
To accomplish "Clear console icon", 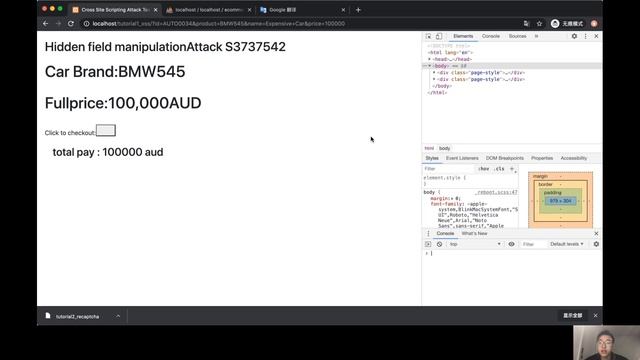I will (x=439, y=244).
